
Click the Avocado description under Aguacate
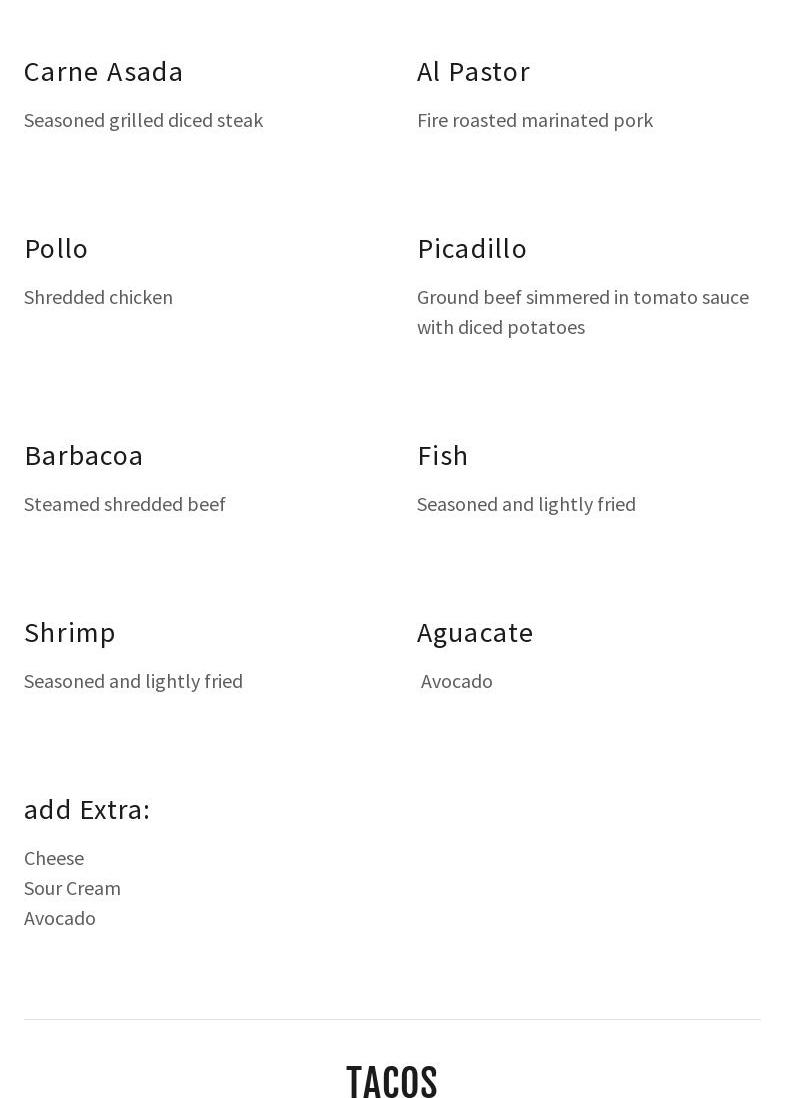pos(457,681)
